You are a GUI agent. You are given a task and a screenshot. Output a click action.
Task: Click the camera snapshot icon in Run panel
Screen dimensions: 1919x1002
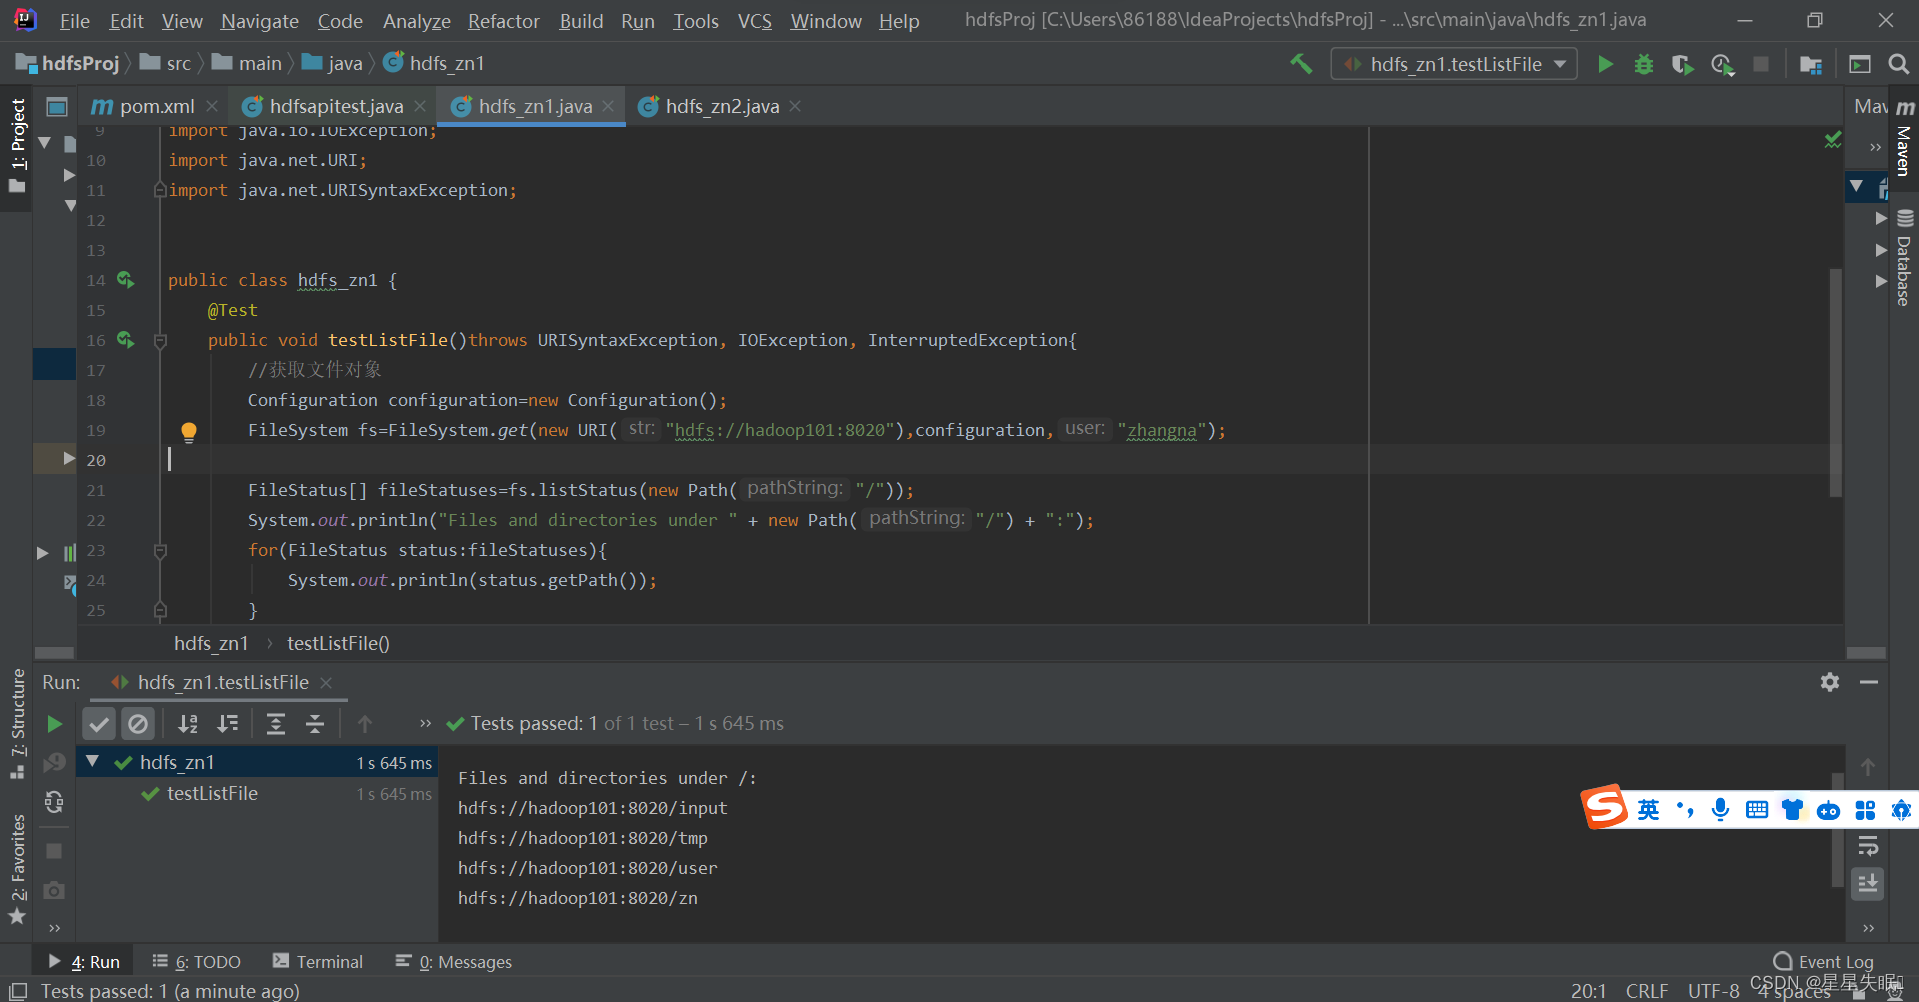[x=54, y=890]
